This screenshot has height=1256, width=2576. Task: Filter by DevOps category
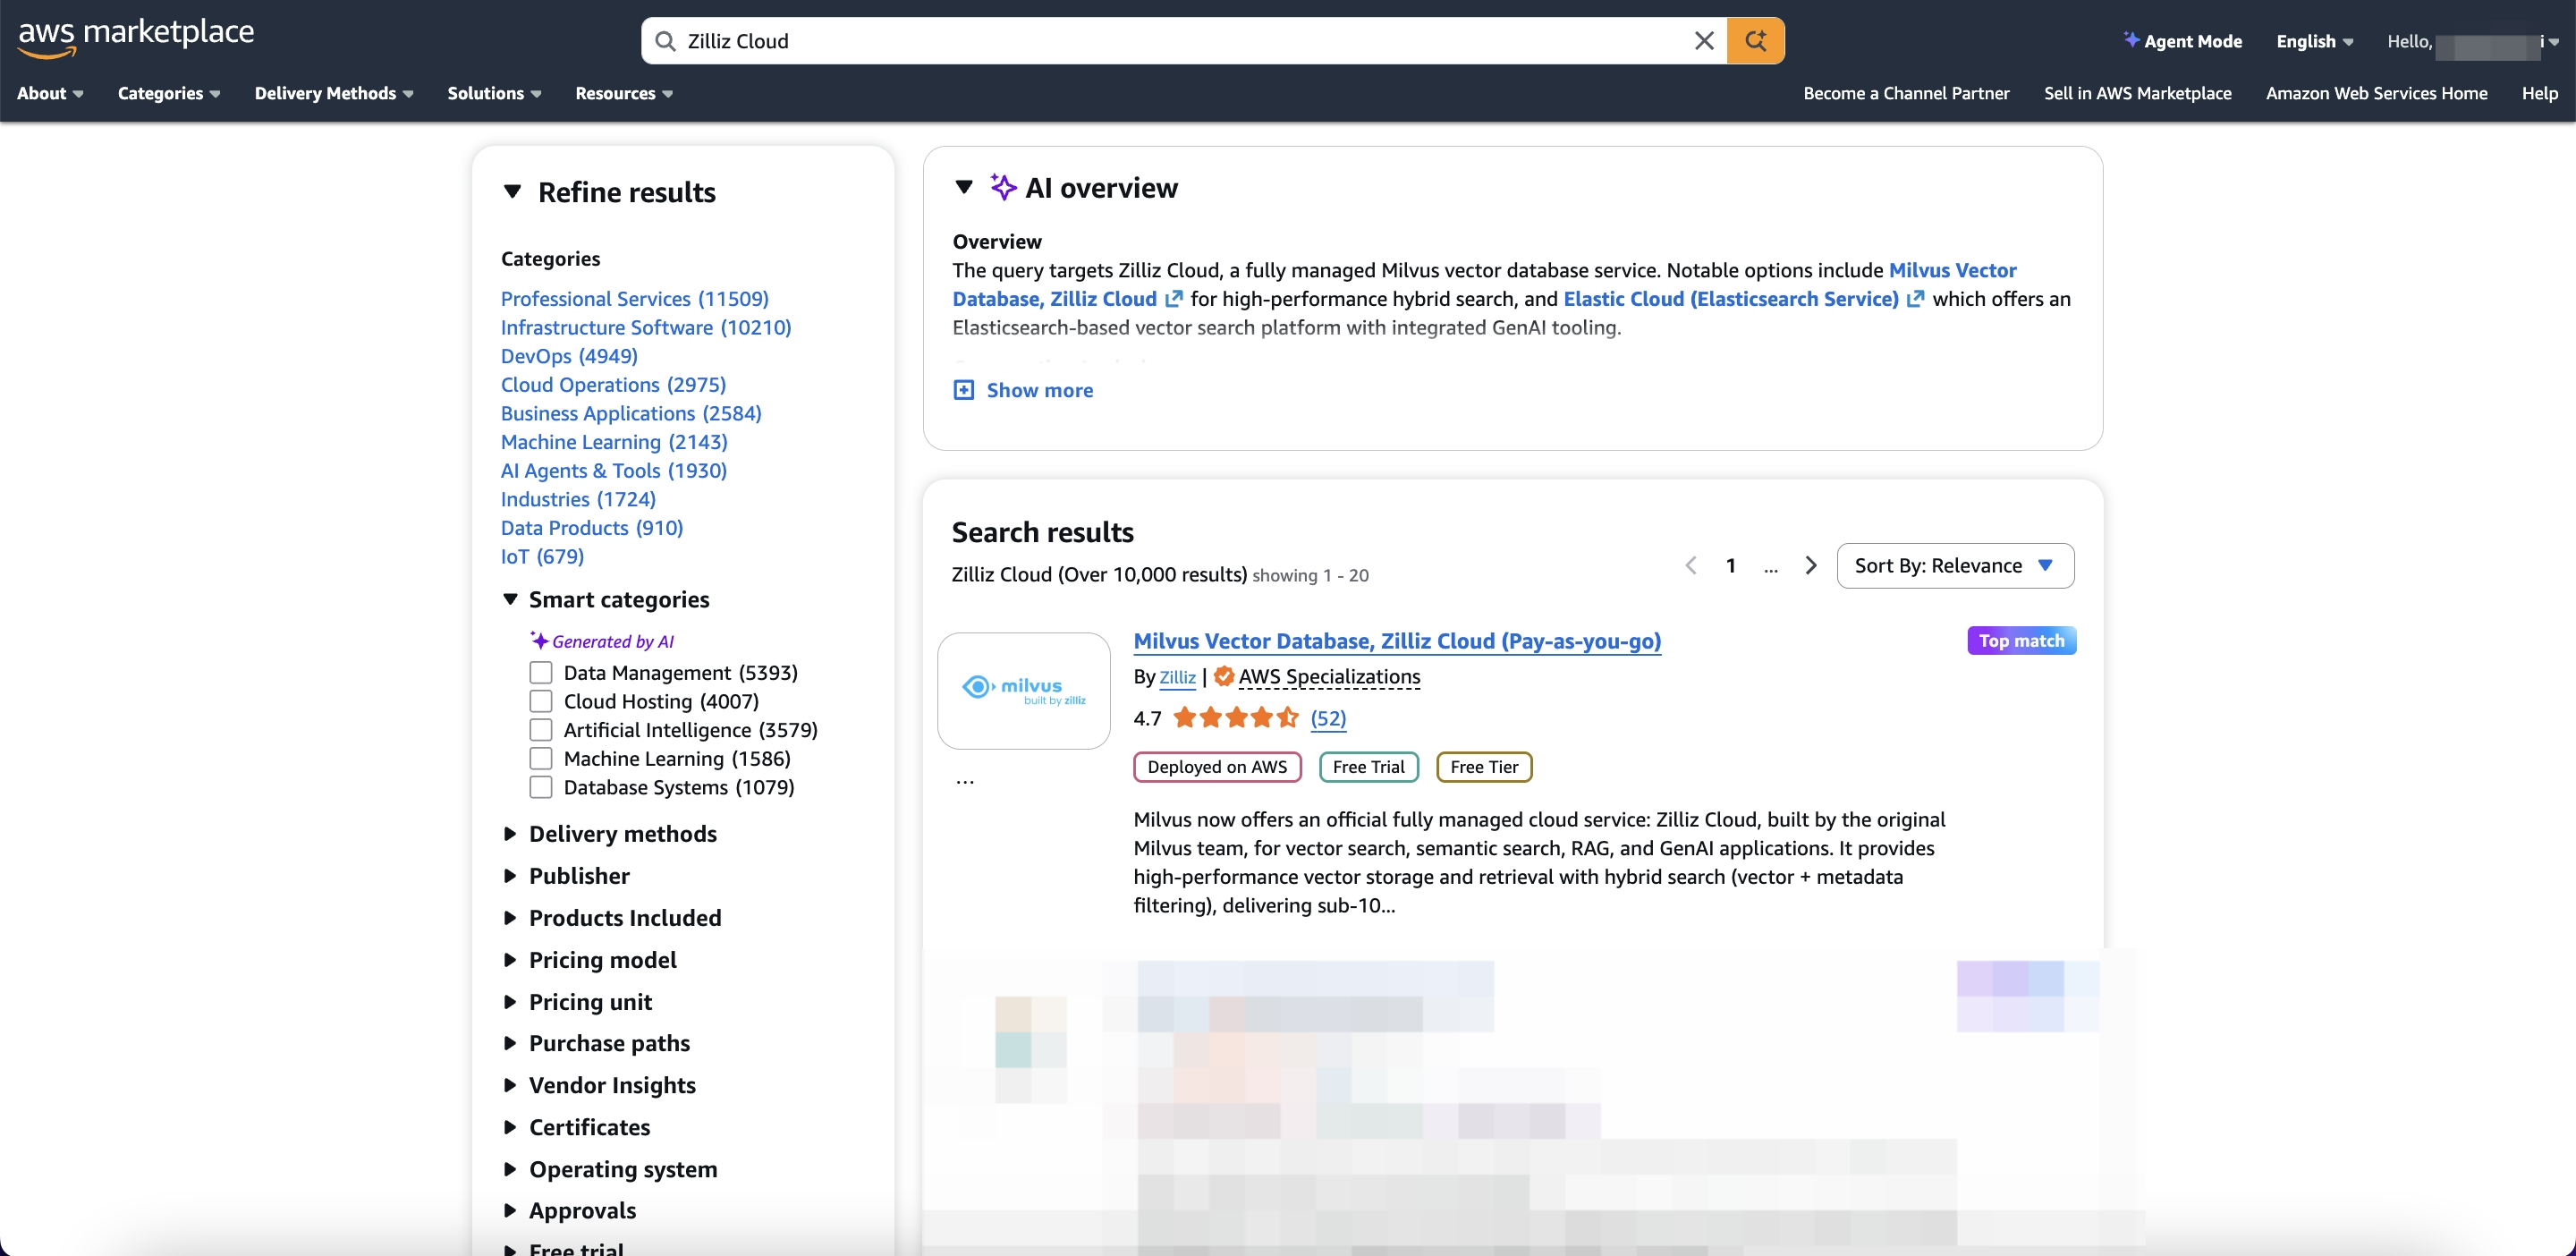[569, 356]
